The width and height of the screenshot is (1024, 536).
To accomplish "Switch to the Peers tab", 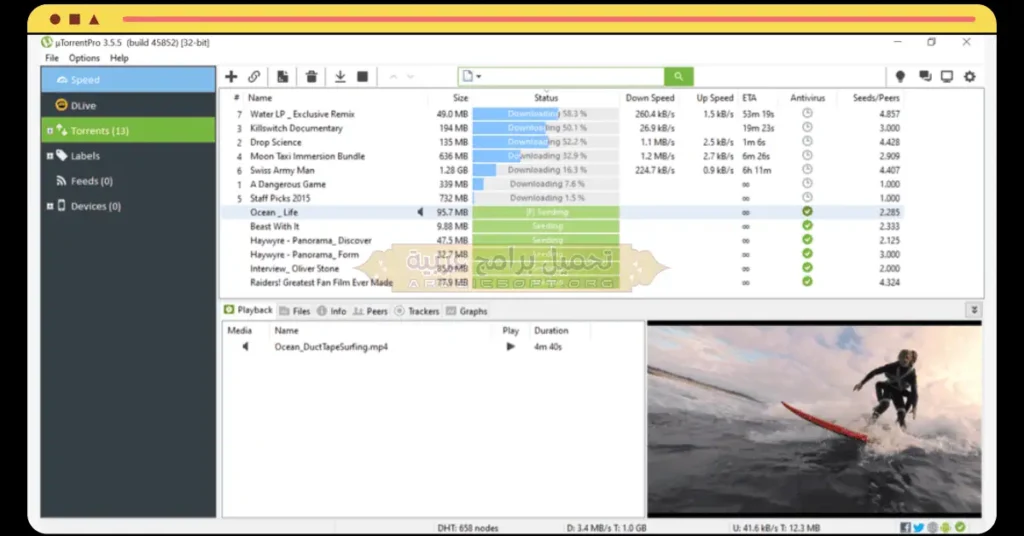I will [x=370, y=311].
